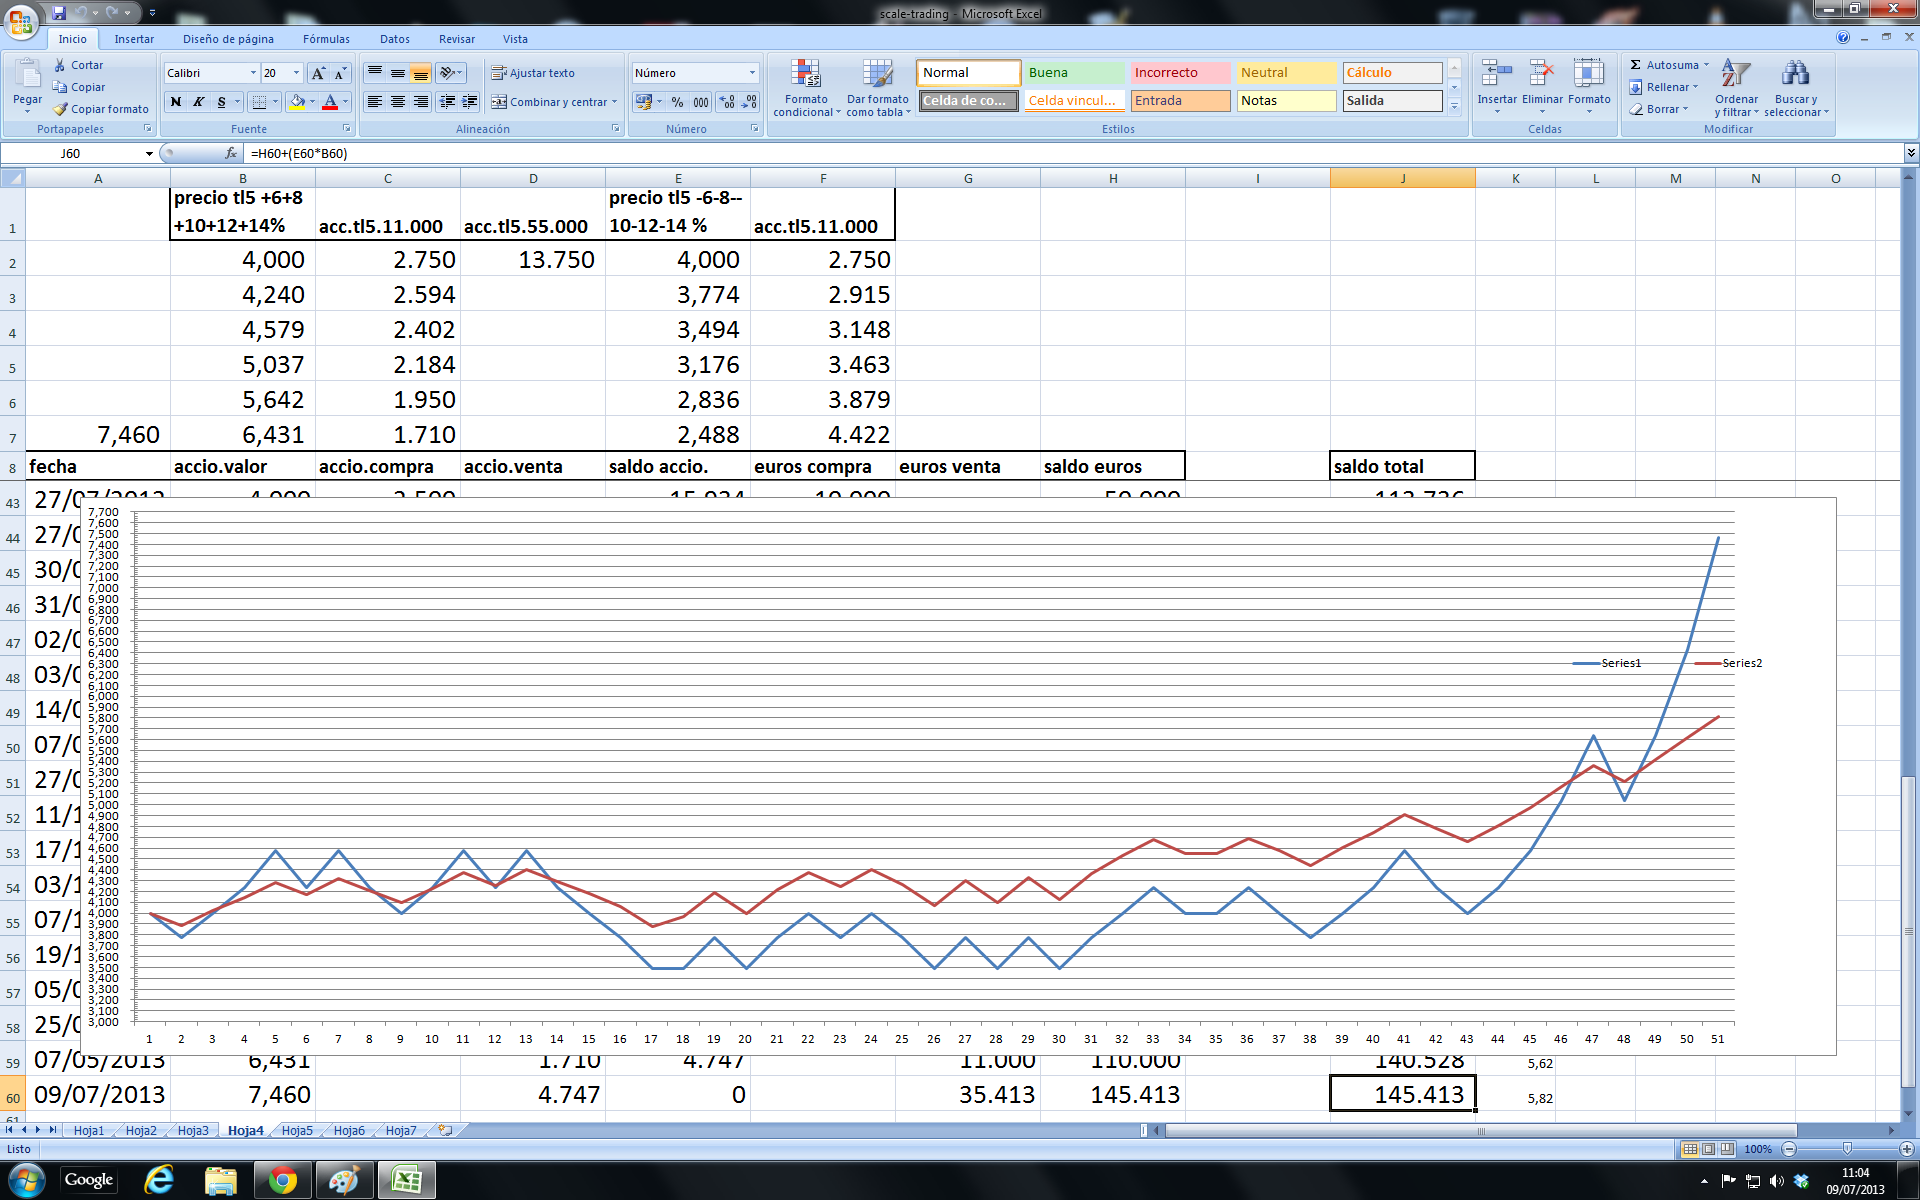Apply the Incorrecto cell style
The image size is (1920, 1200).
point(1179,73)
